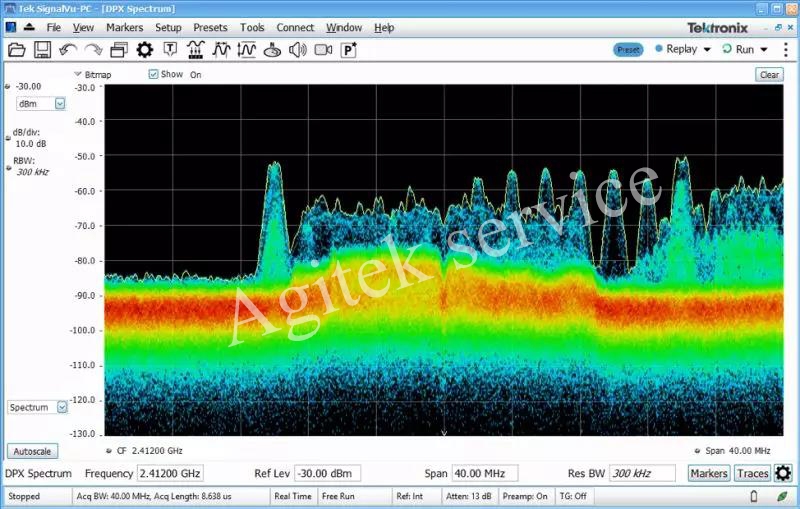Open the Presets menu

(x=210, y=27)
